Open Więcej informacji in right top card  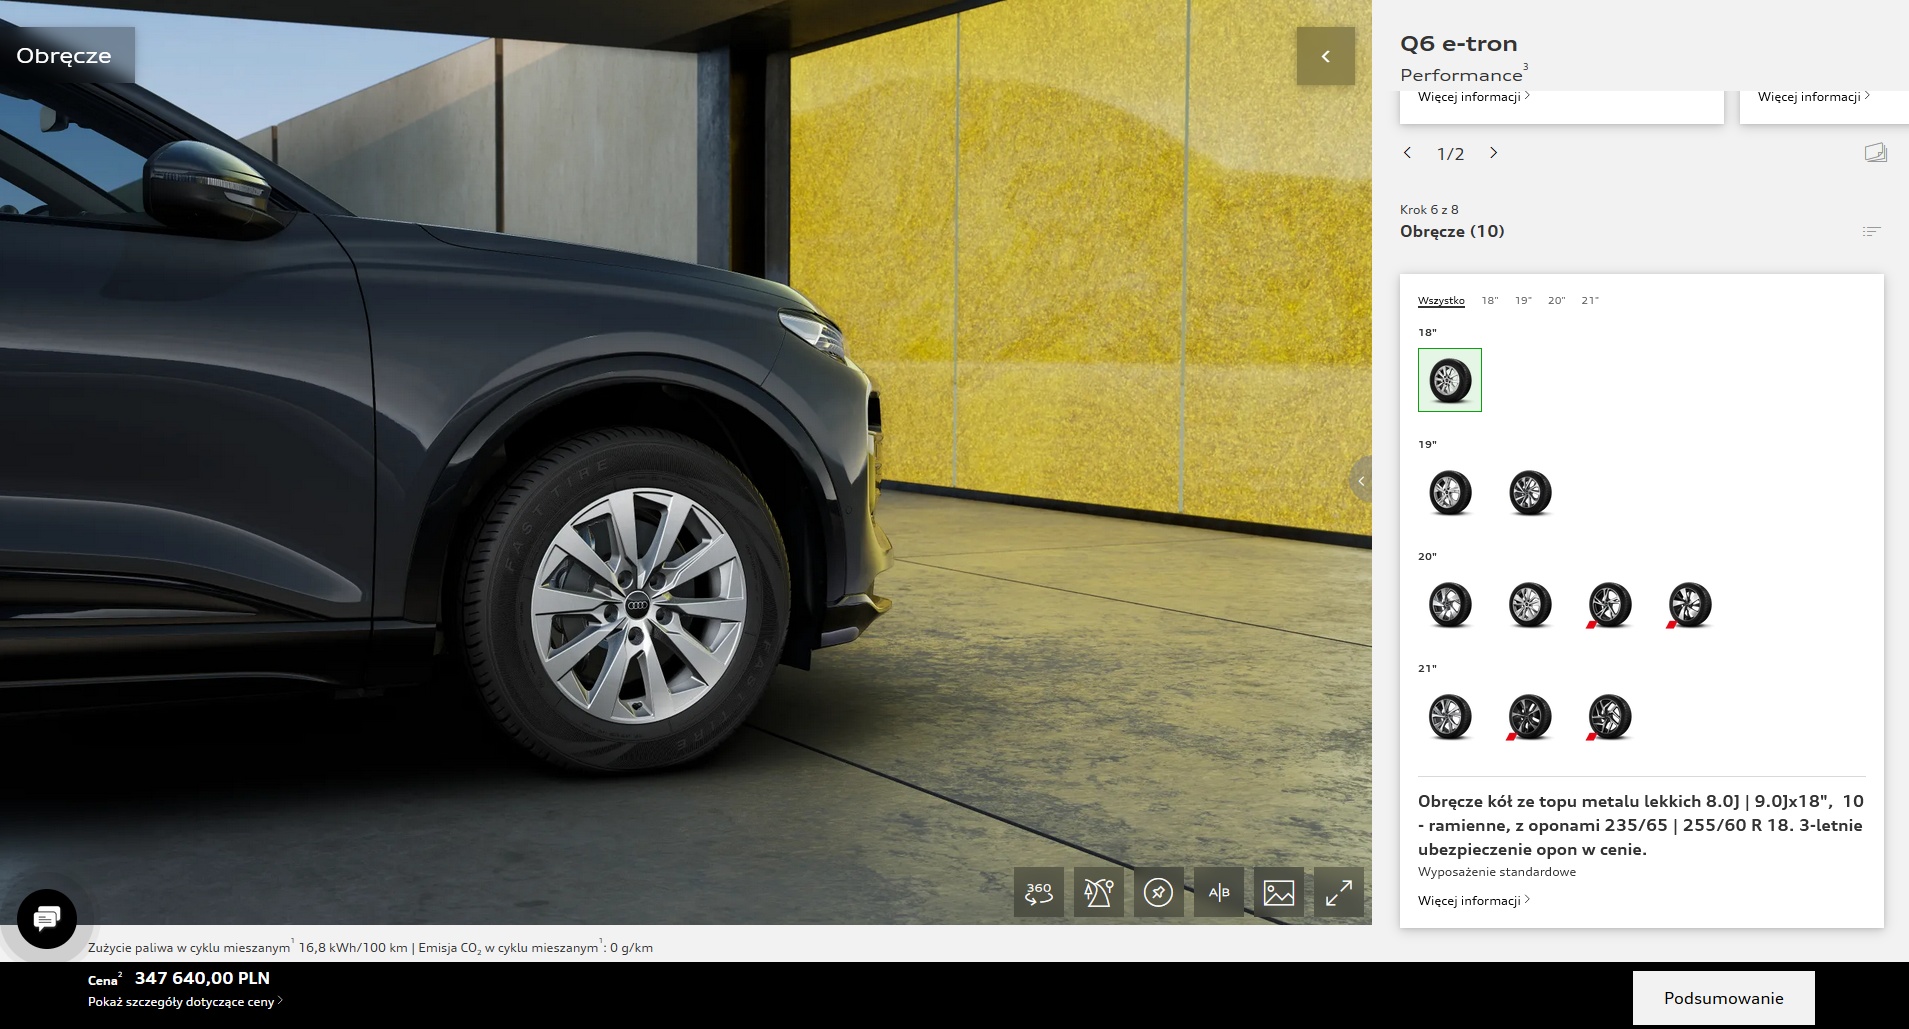1814,97
